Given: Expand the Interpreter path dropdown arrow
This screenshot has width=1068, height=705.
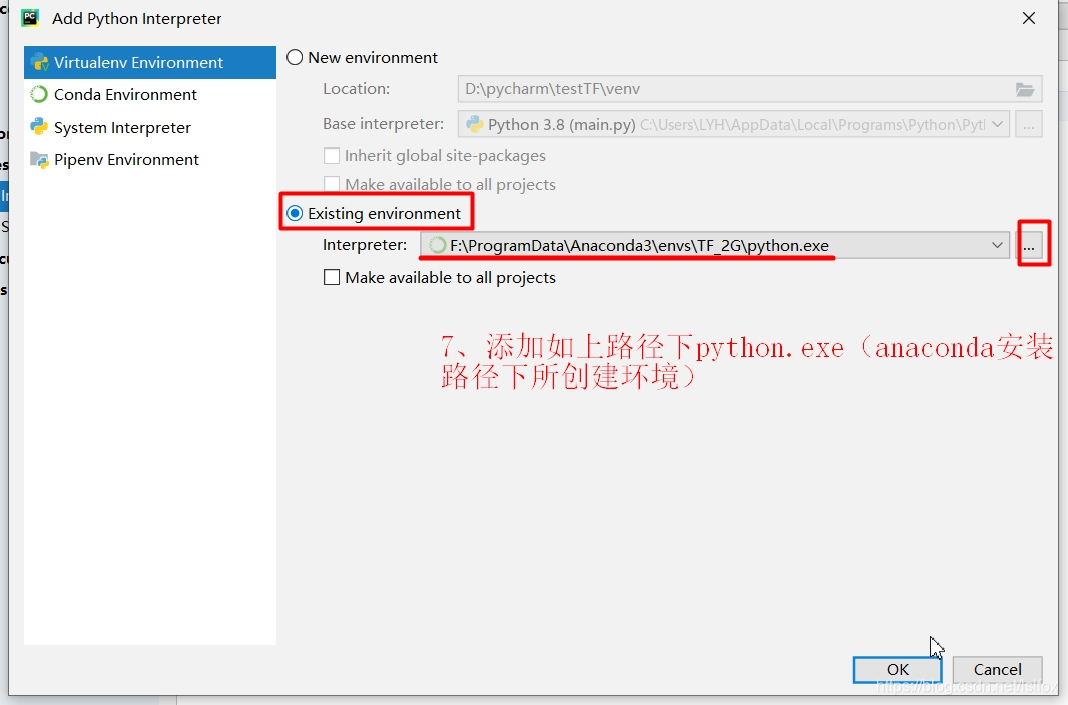Looking at the screenshot, I should click(x=997, y=245).
